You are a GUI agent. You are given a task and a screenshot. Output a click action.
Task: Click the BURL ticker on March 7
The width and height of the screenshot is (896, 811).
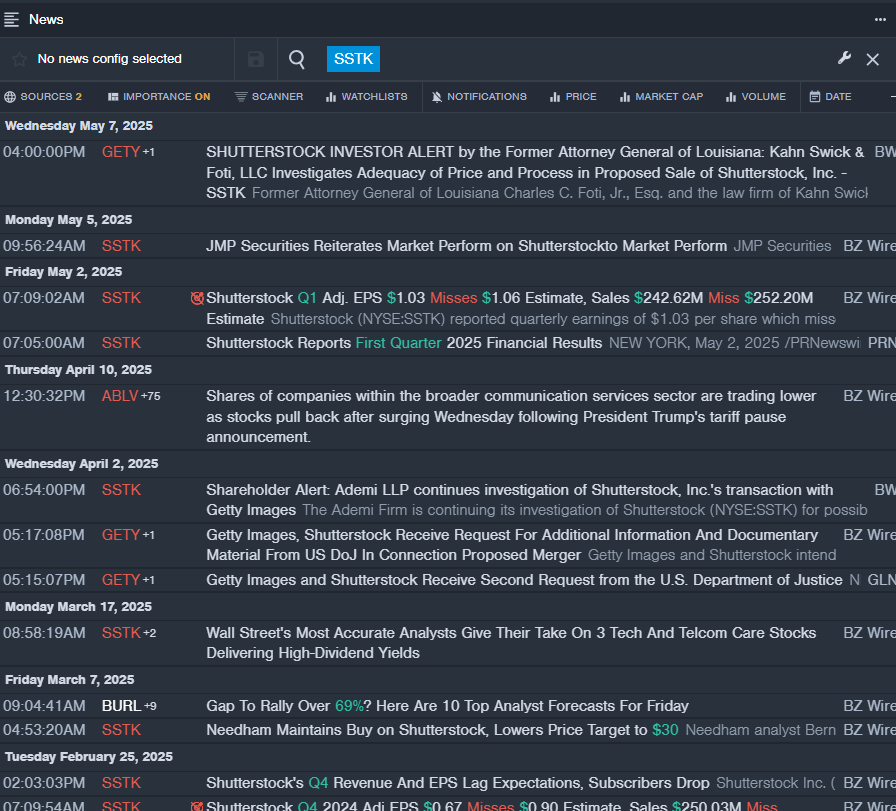click(x=121, y=706)
